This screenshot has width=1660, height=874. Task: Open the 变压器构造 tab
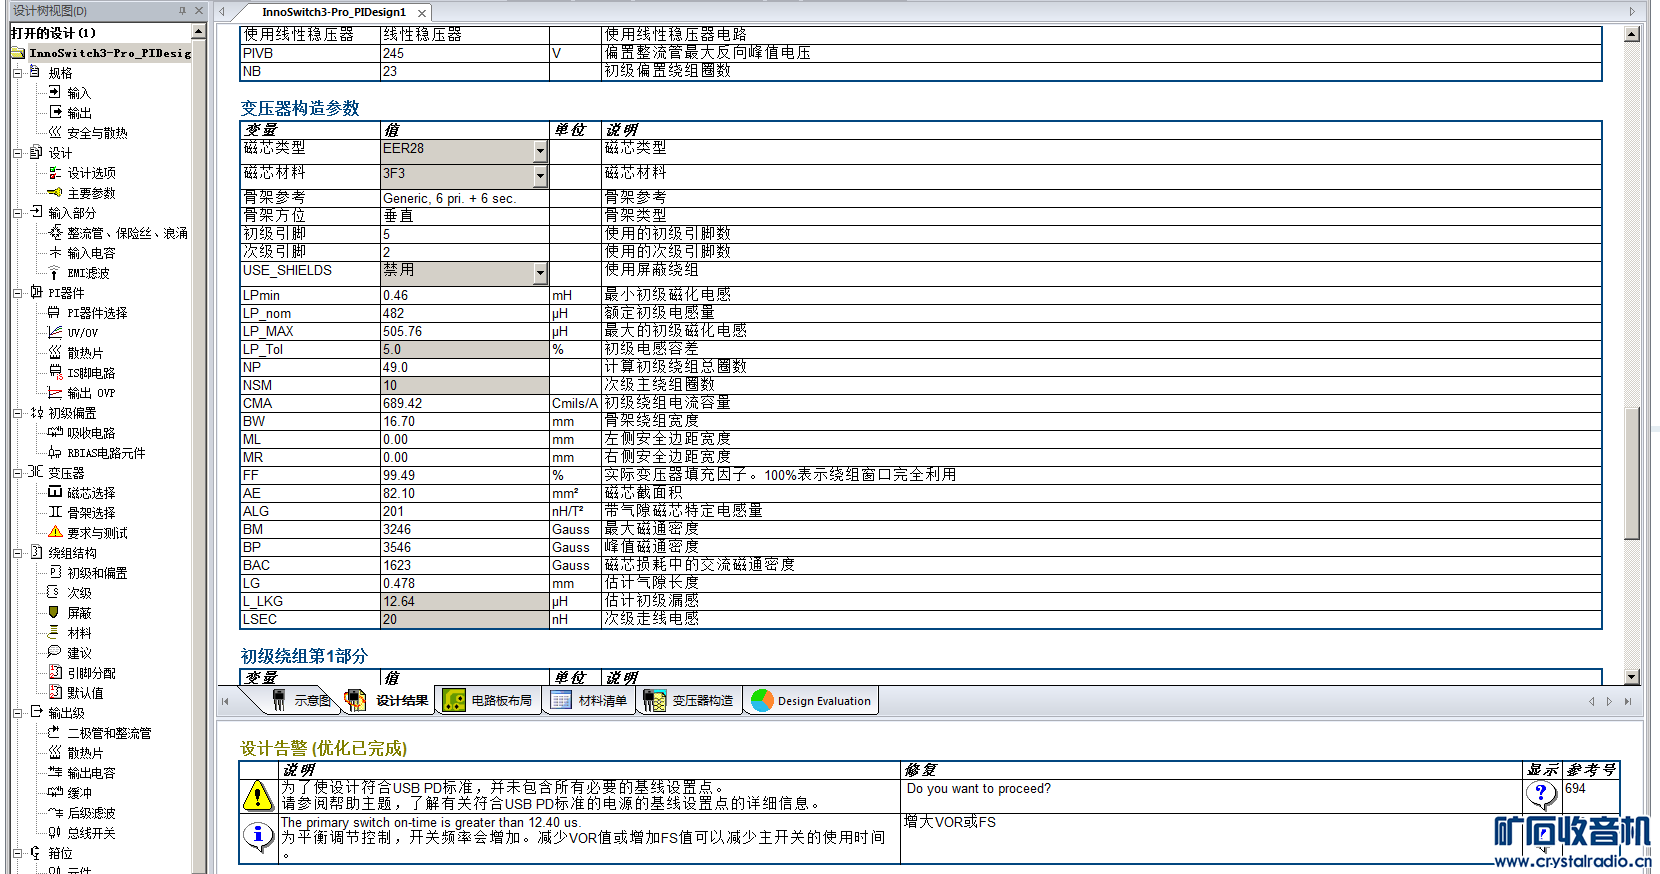point(690,700)
